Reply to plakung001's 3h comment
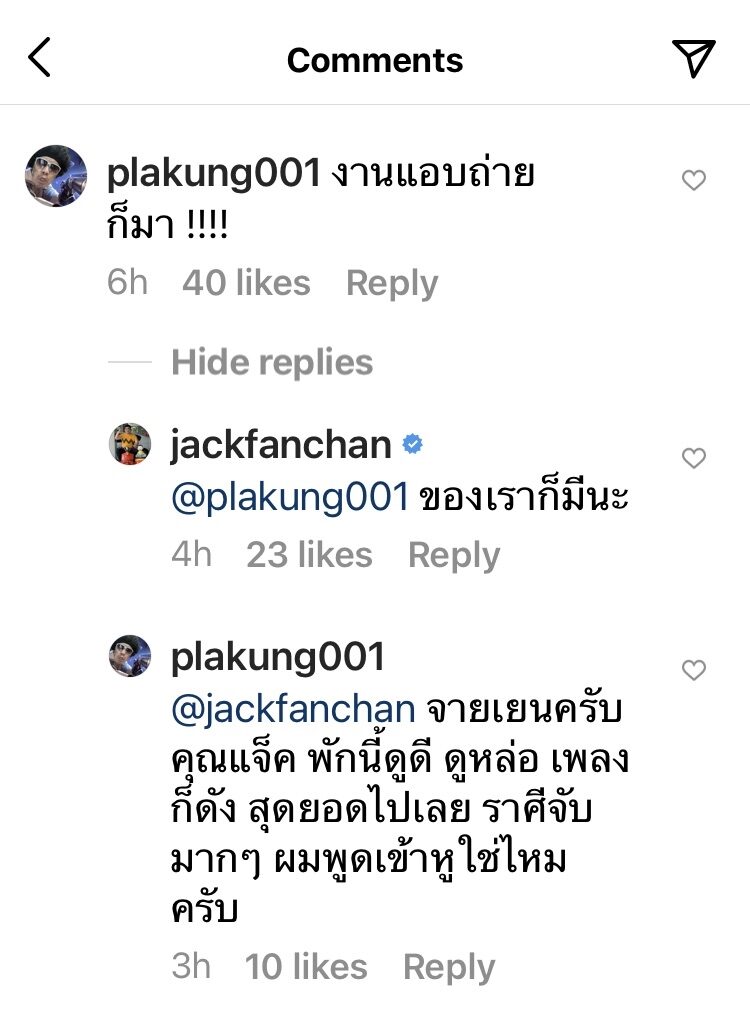The image size is (750, 1029). pos(449,967)
